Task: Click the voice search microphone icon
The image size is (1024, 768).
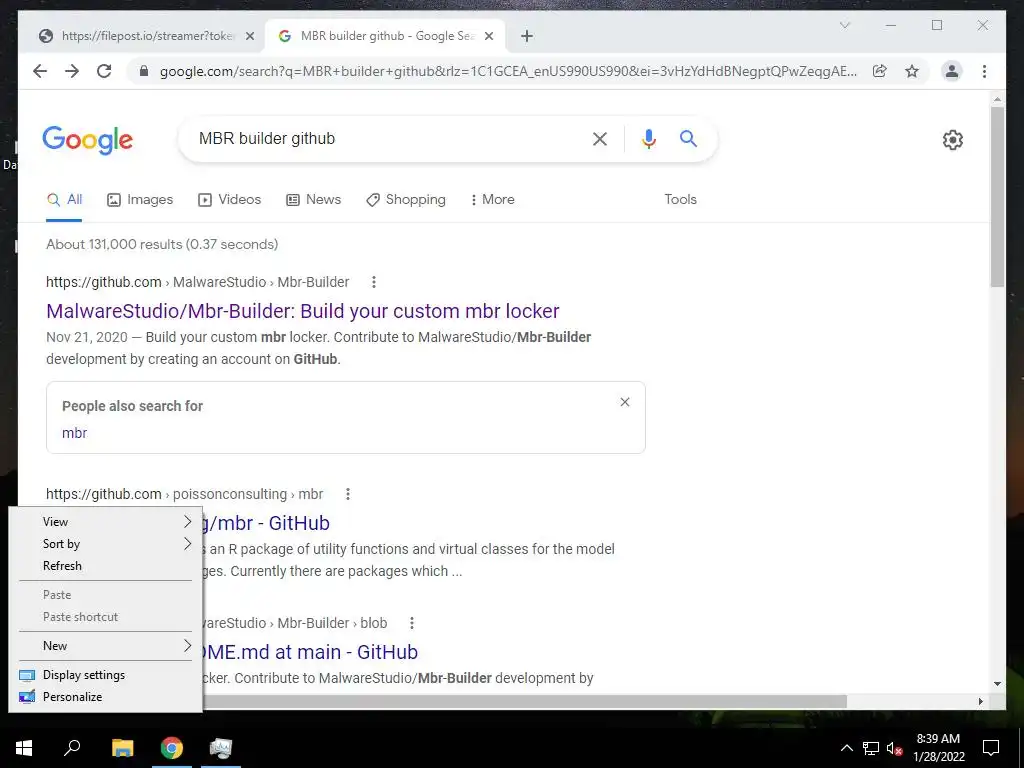Action: [x=648, y=139]
